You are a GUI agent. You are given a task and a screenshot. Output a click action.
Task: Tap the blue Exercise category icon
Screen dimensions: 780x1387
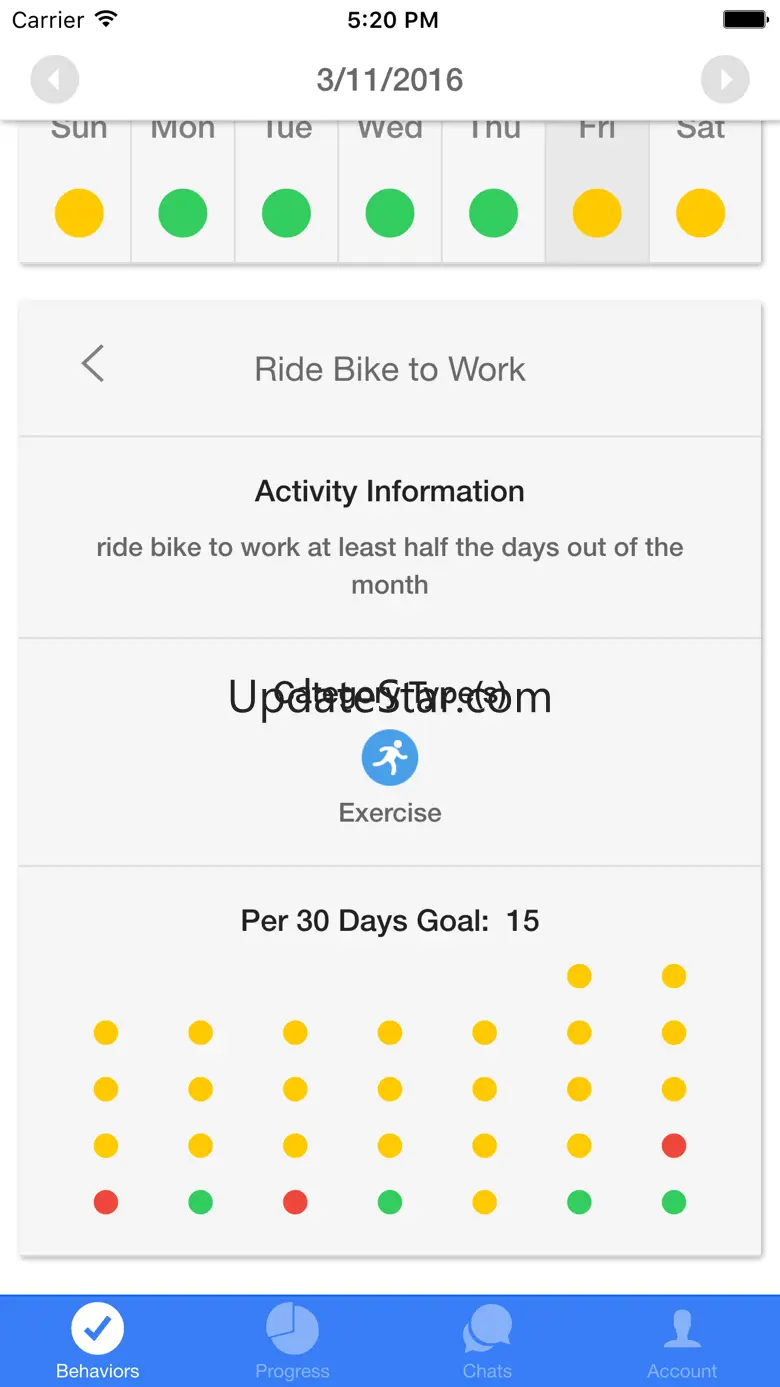click(390, 758)
